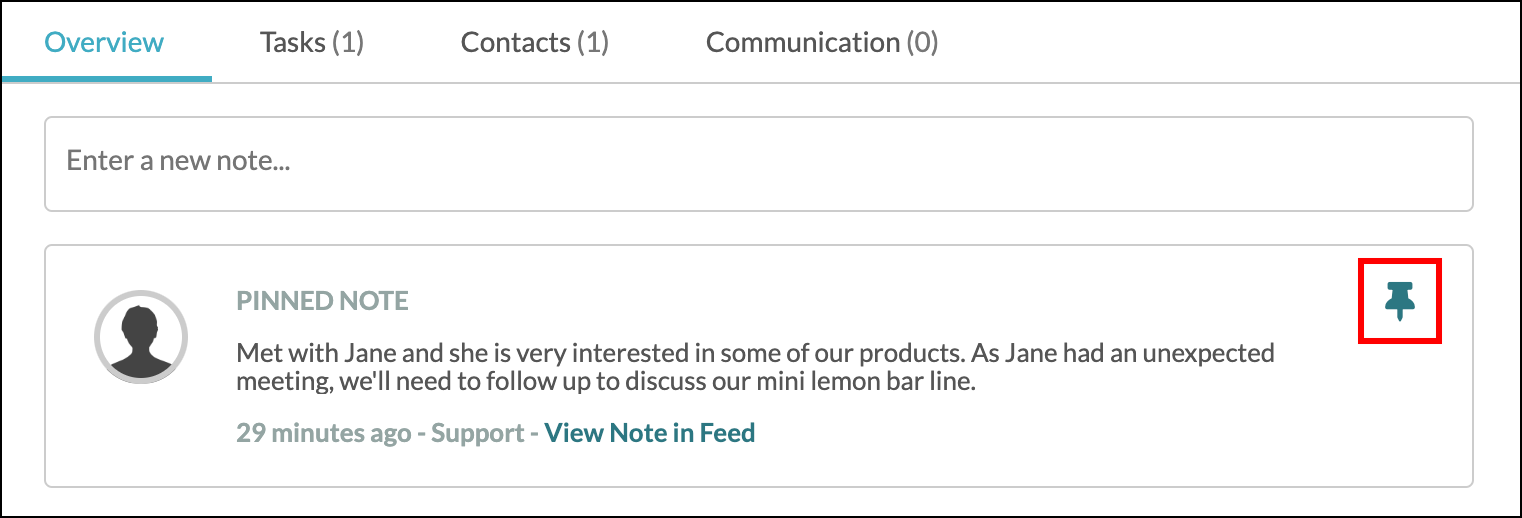The width and height of the screenshot is (1522, 518).
Task: Go to the Communication (0) tab
Action: (x=822, y=43)
